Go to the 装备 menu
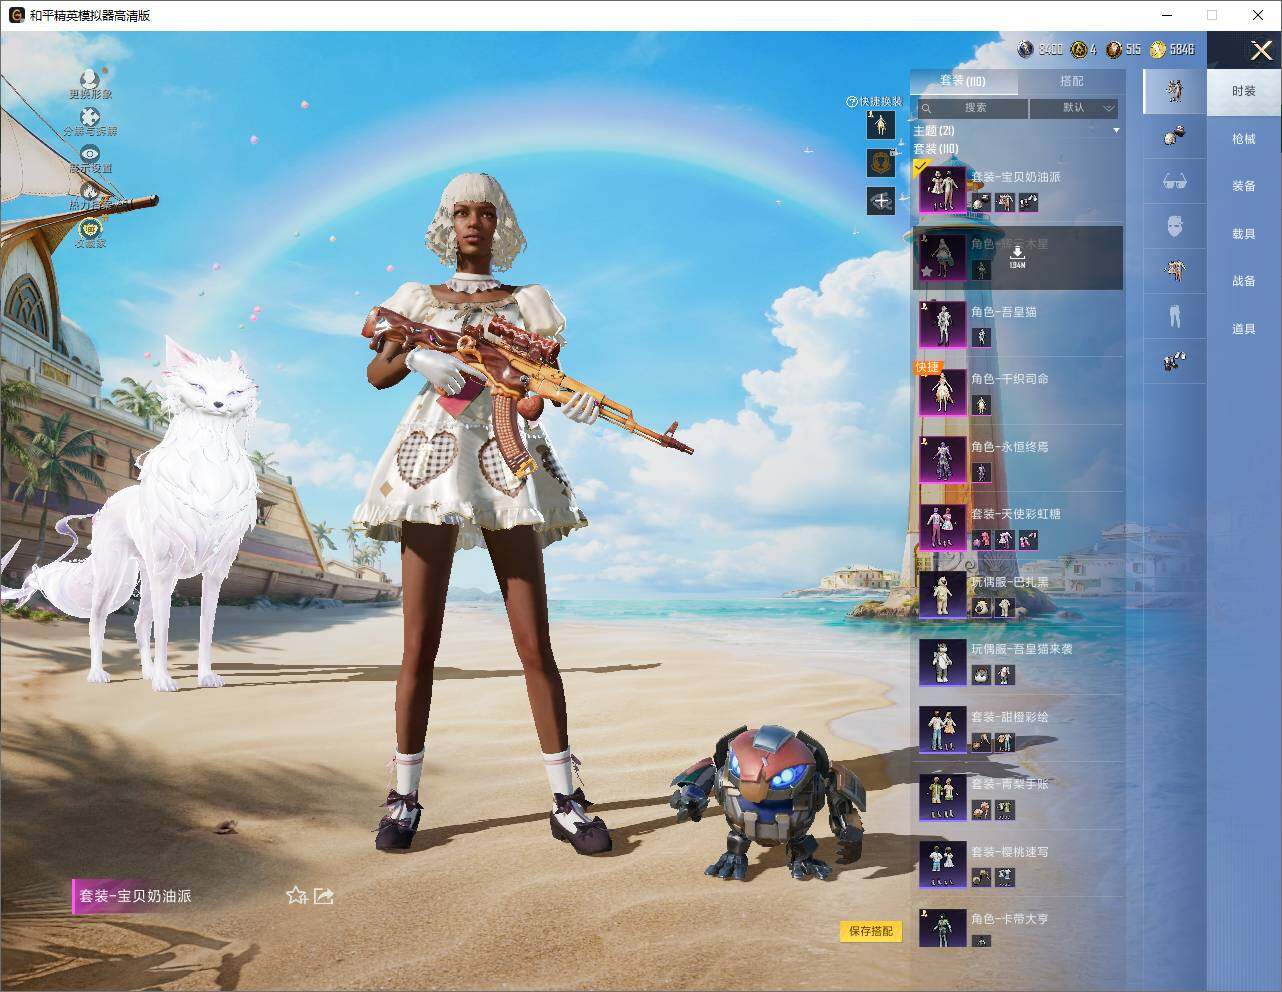This screenshot has height=992, width=1282. [x=1244, y=186]
